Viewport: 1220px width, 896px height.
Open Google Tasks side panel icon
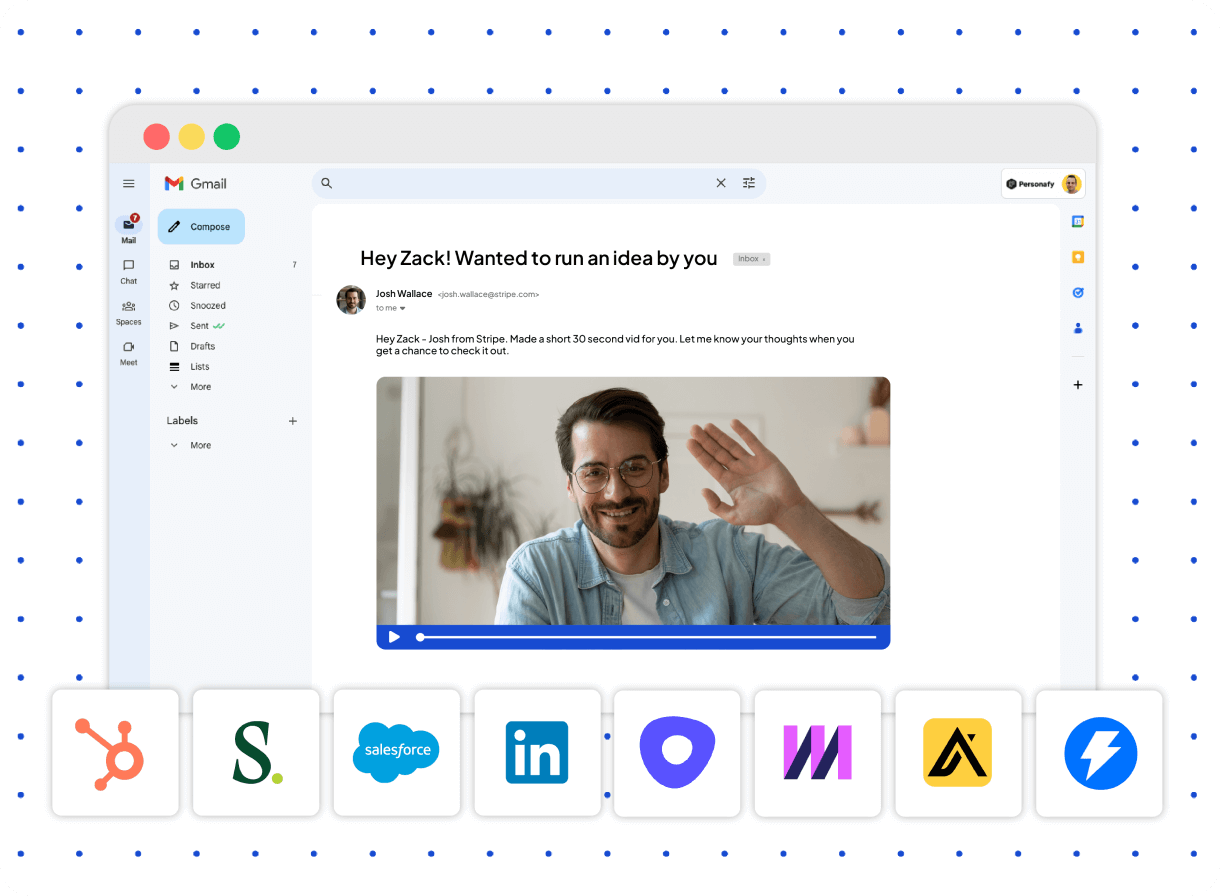(1078, 293)
